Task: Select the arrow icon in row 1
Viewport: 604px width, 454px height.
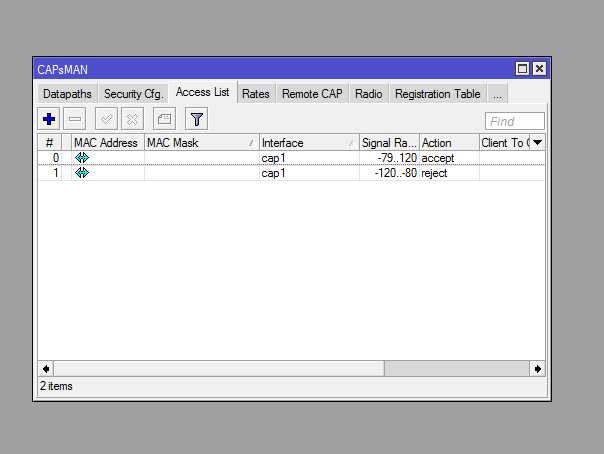Action: [x=82, y=173]
